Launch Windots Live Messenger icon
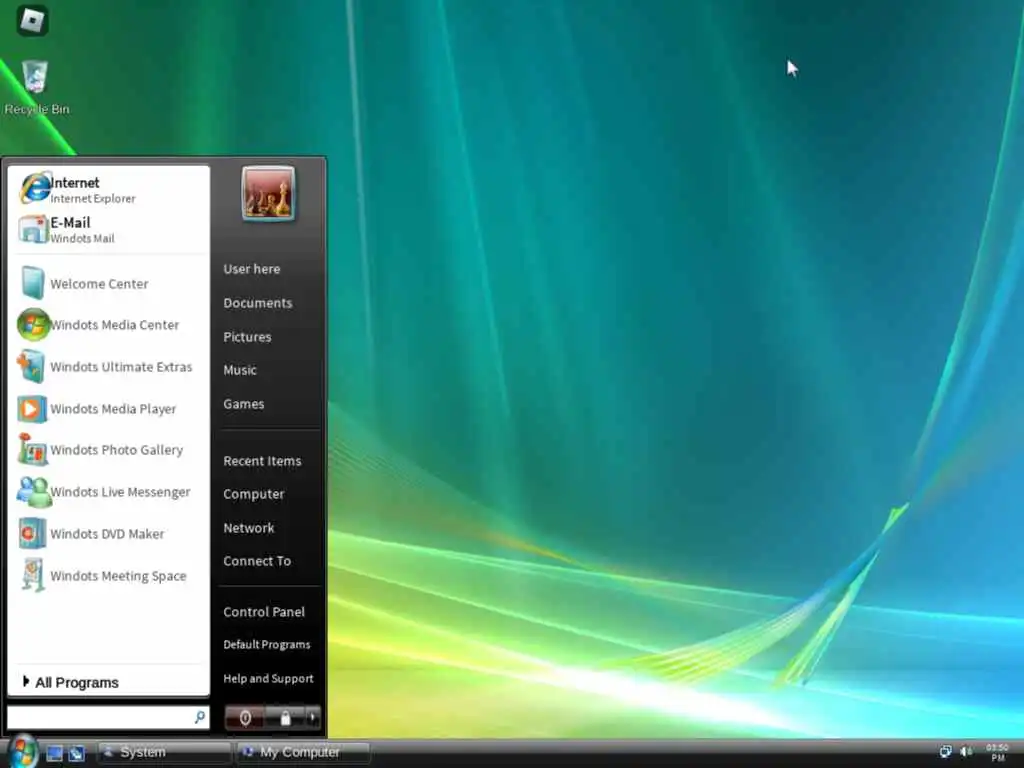Image resolution: width=1024 pixels, height=768 pixels. click(x=33, y=492)
